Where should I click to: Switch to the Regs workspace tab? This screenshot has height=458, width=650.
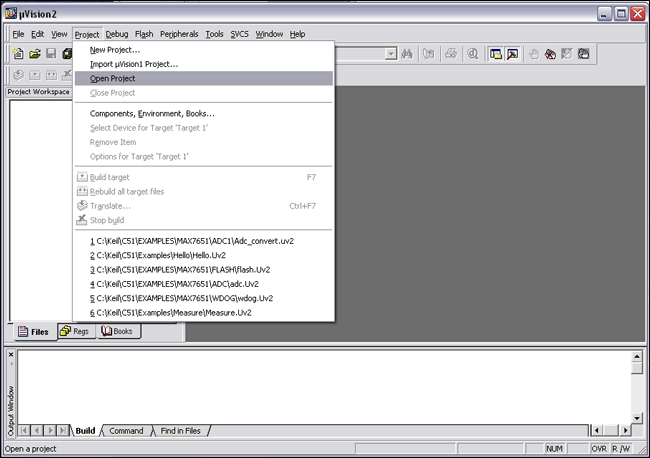click(75, 331)
